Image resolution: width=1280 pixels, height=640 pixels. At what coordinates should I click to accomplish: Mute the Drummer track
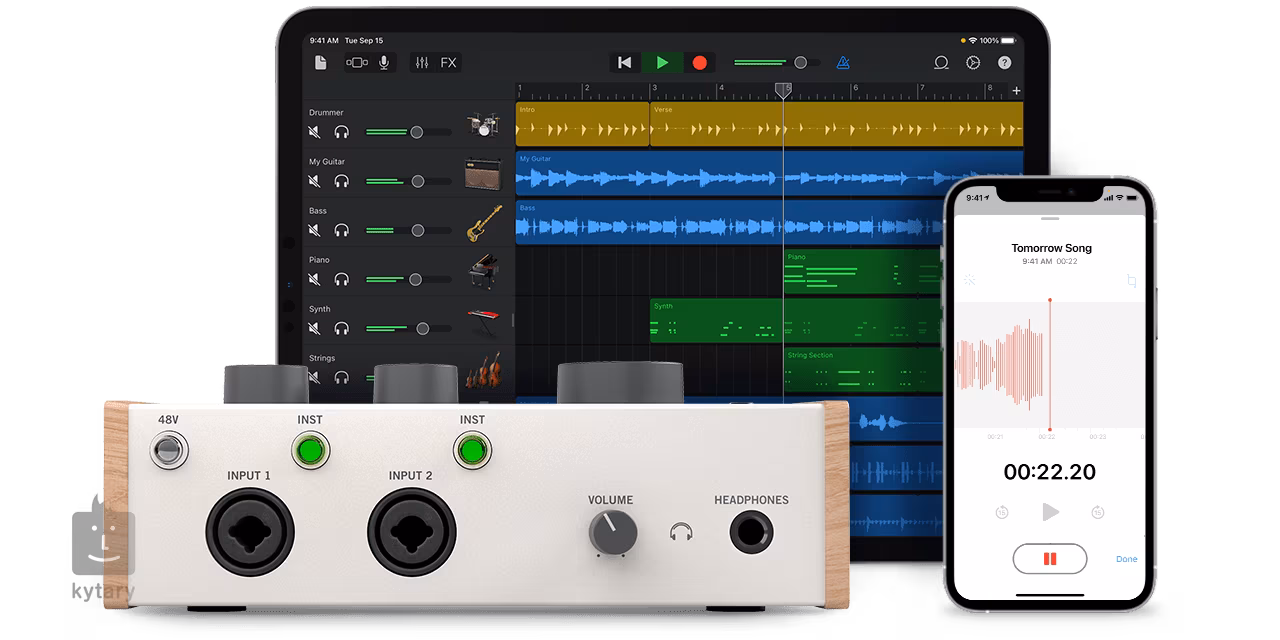tap(315, 132)
